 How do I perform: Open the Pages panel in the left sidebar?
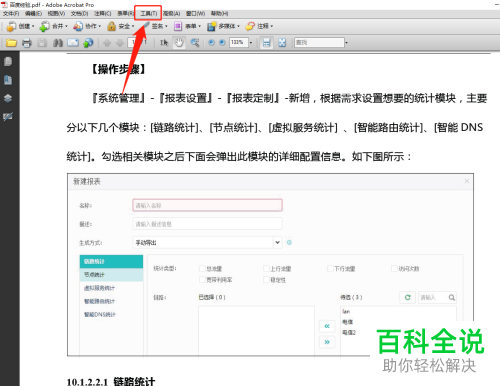tap(8, 62)
